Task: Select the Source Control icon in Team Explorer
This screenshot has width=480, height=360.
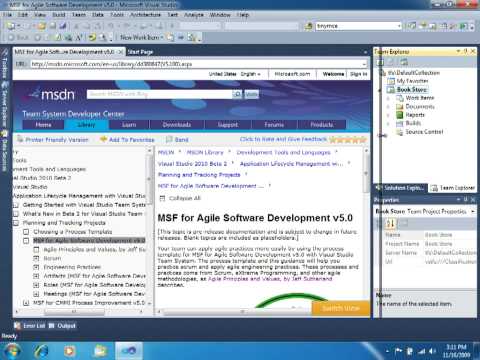Action: click(x=400, y=132)
